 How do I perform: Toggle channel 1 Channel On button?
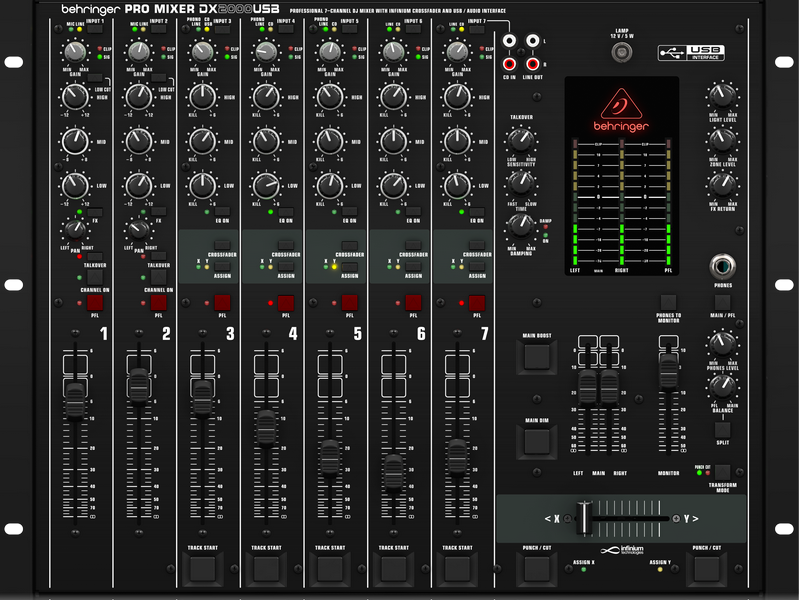click(x=95, y=277)
